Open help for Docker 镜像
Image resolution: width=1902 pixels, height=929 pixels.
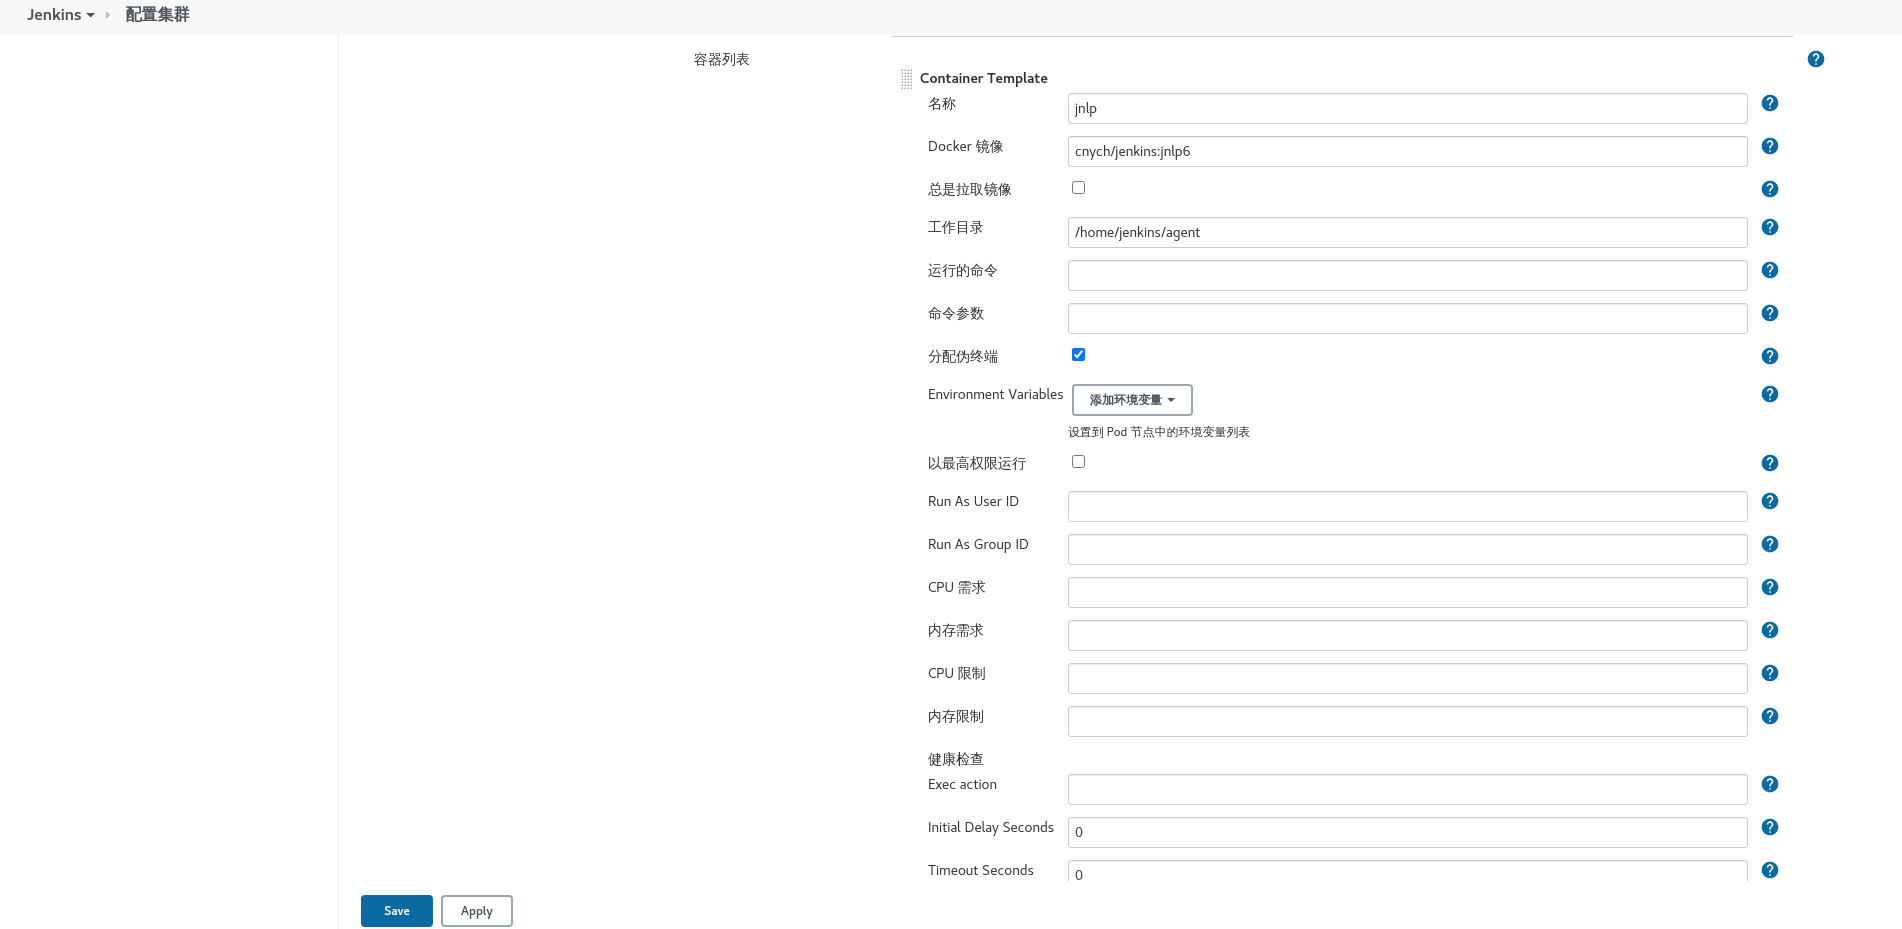coord(1769,146)
